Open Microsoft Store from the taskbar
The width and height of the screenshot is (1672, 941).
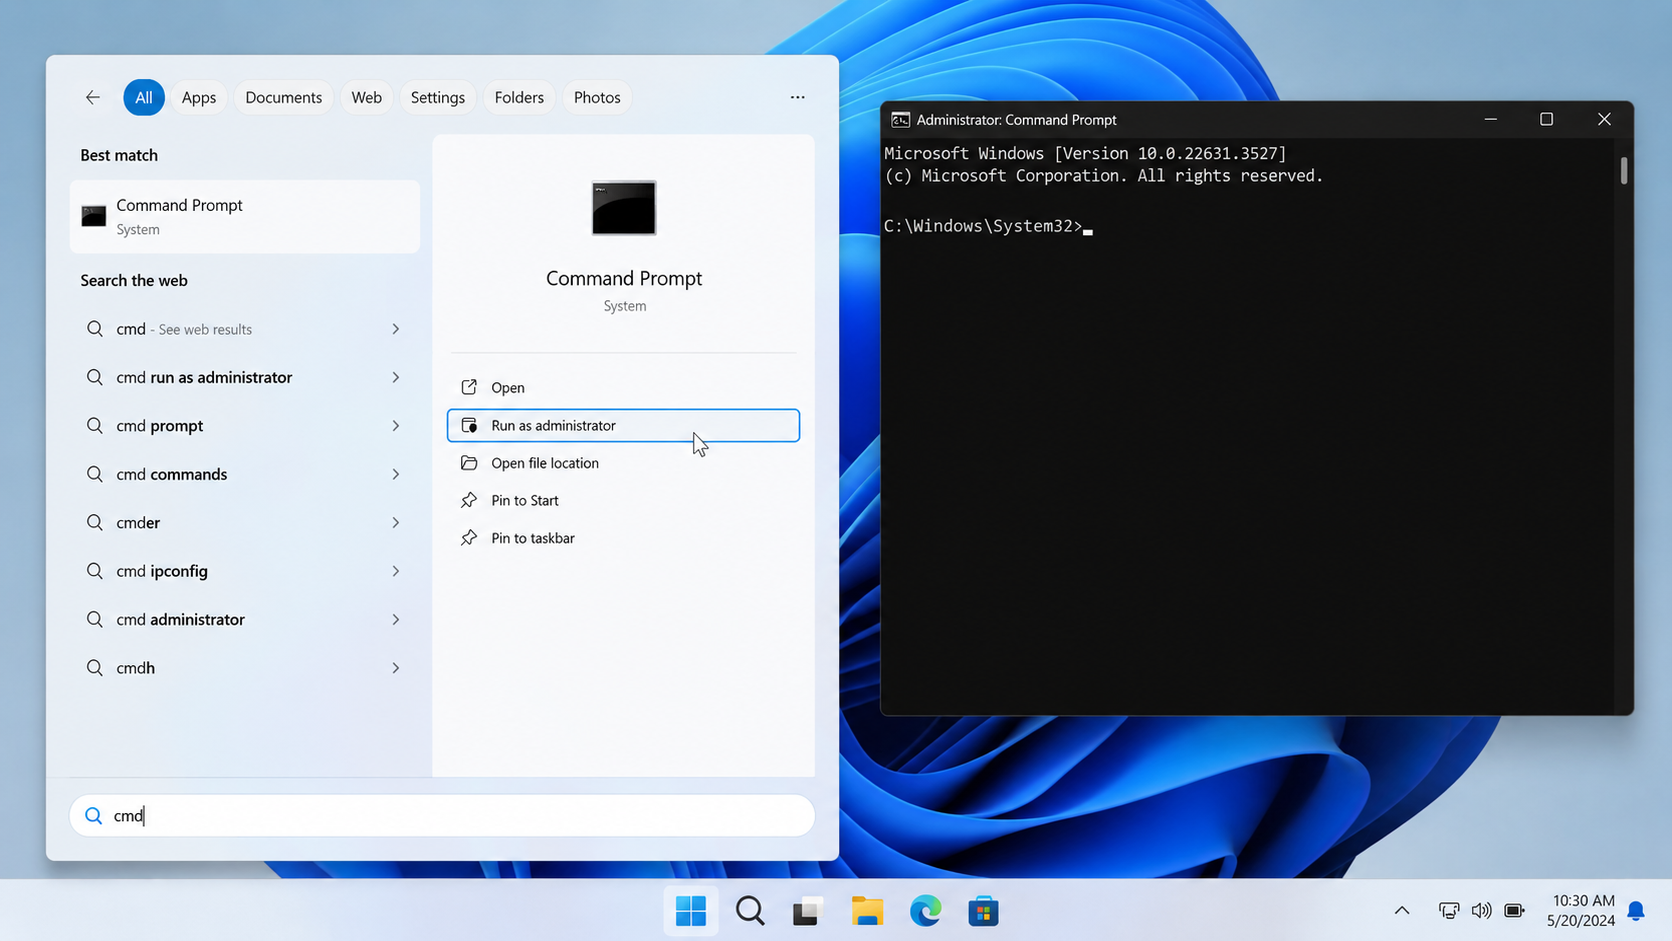tap(983, 911)
